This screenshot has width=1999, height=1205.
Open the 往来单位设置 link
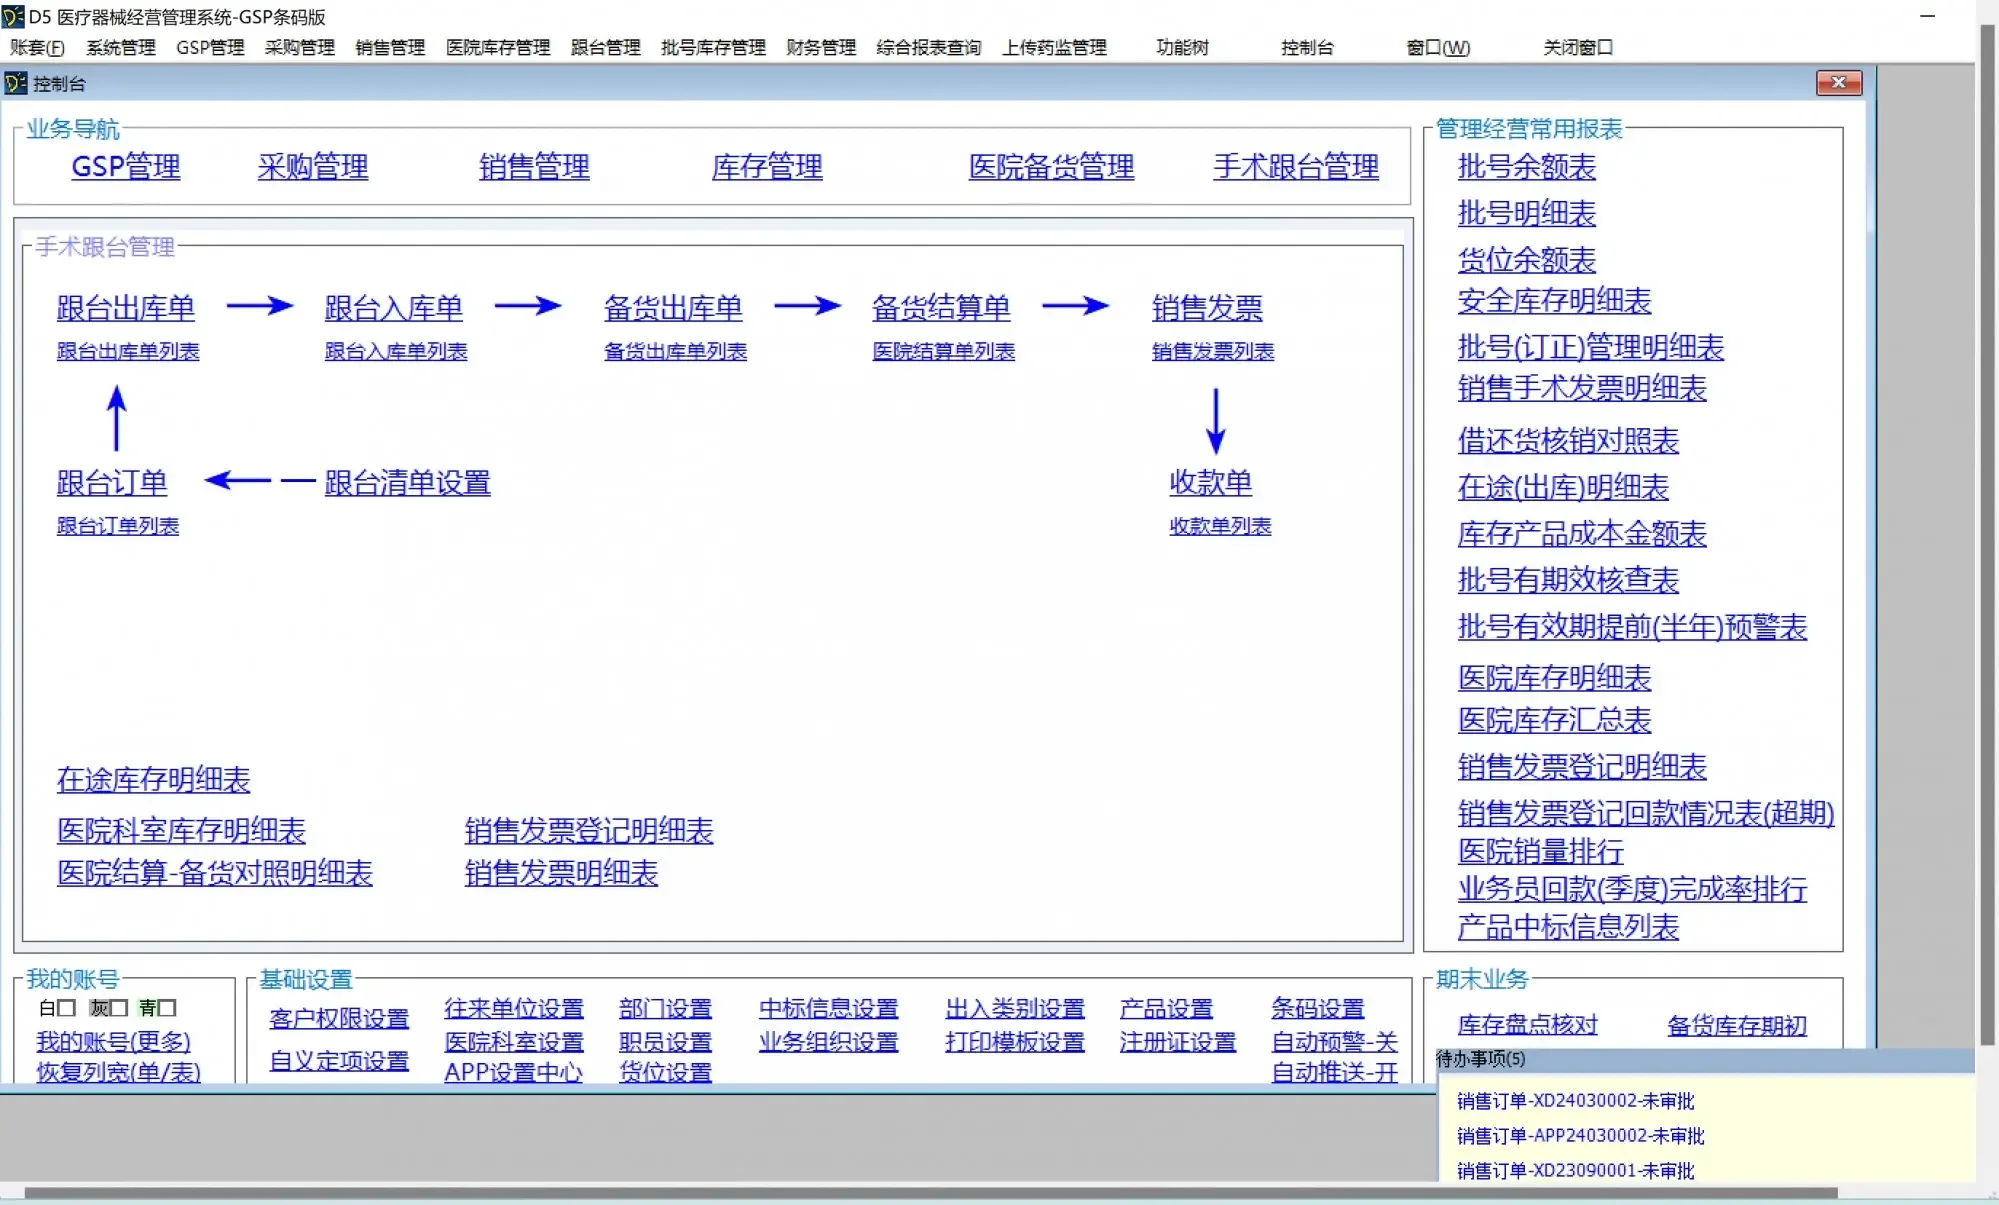pos(514,1008)
